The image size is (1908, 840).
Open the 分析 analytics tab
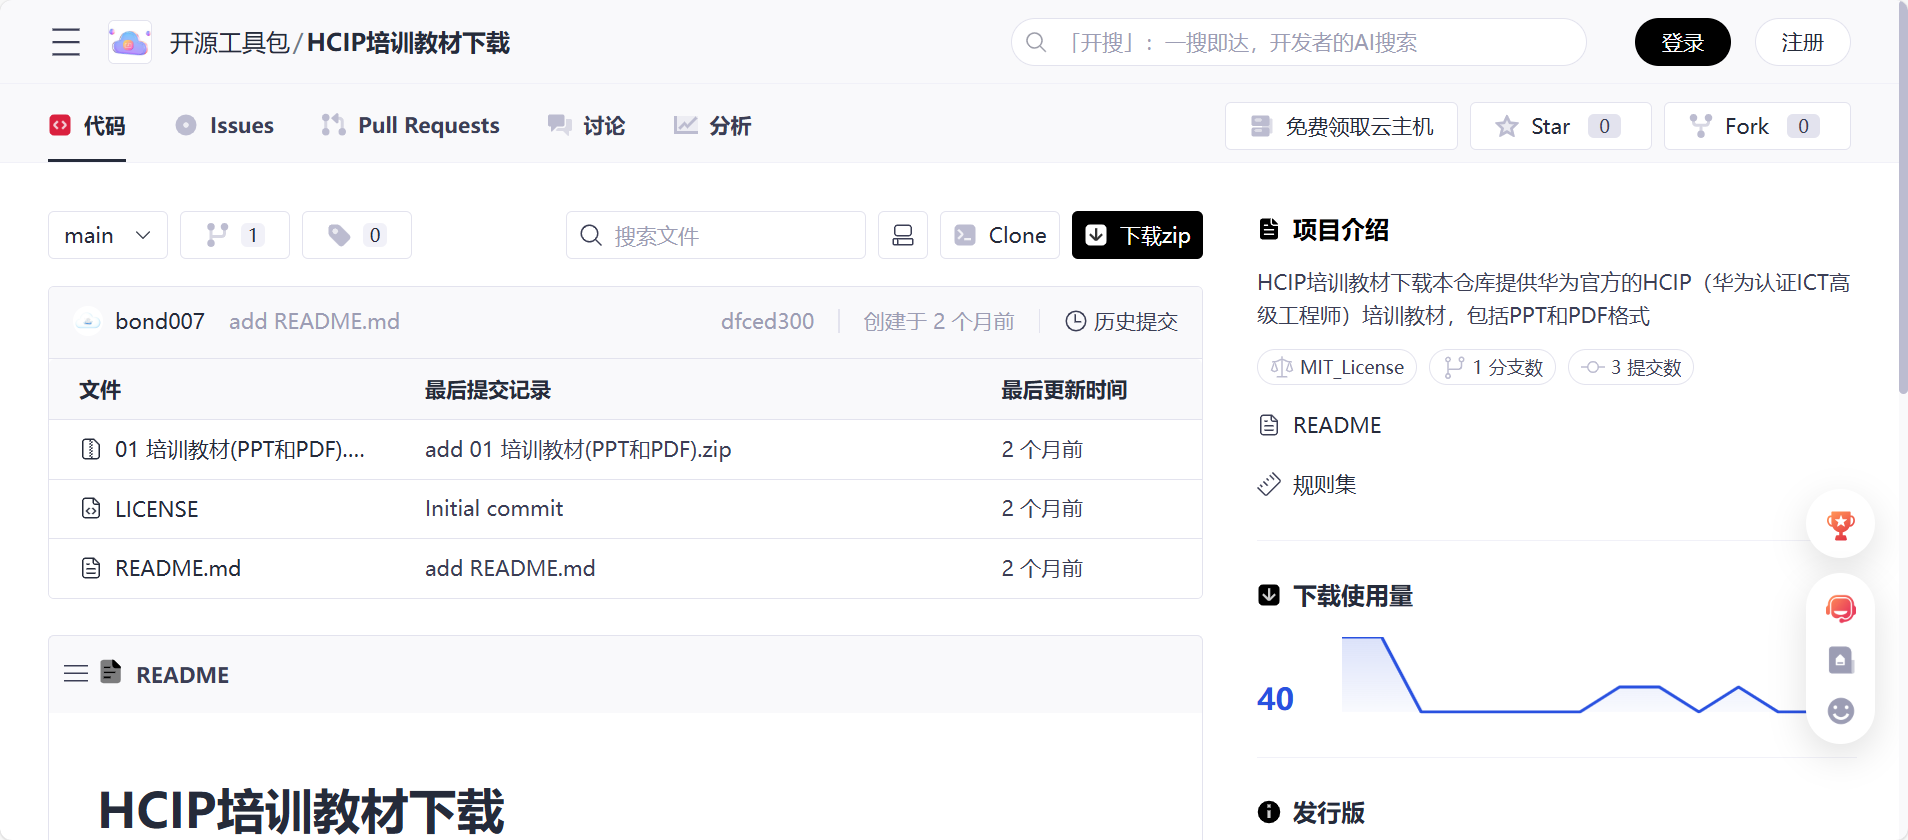tap(712, 125)
